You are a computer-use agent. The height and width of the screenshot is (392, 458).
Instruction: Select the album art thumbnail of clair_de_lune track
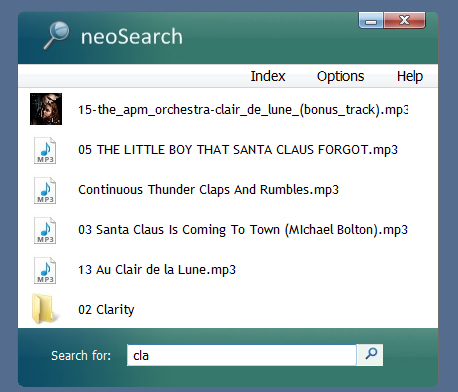(46, 109)
